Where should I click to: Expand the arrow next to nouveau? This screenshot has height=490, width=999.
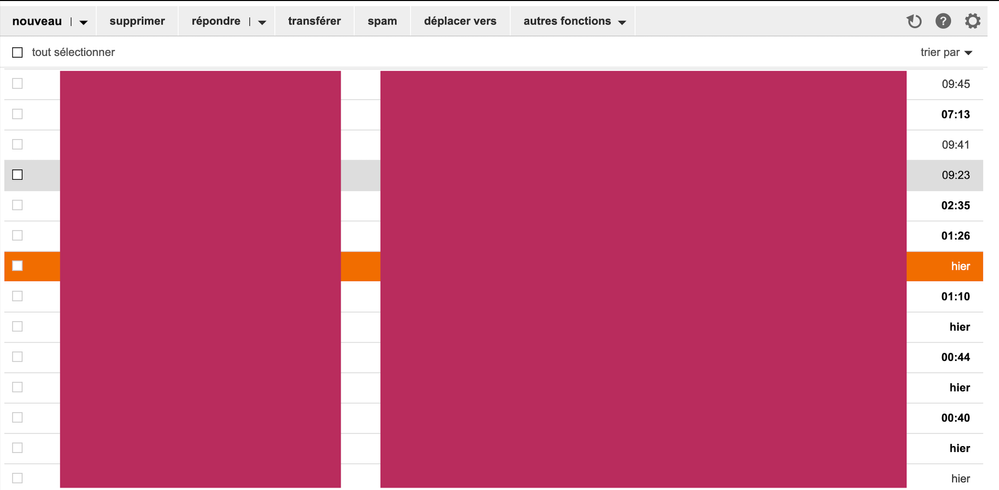tap(84, 22)
